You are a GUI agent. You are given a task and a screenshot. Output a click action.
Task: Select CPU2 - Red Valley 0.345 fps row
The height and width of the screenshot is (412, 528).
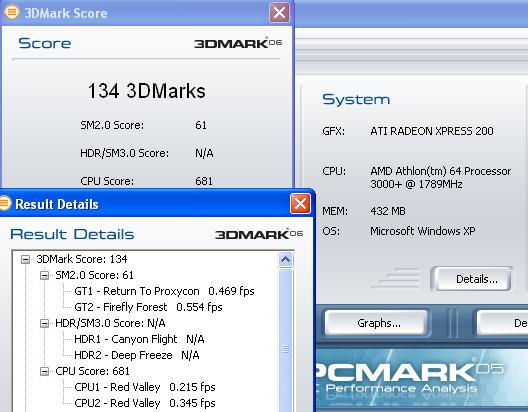(145, 403)
